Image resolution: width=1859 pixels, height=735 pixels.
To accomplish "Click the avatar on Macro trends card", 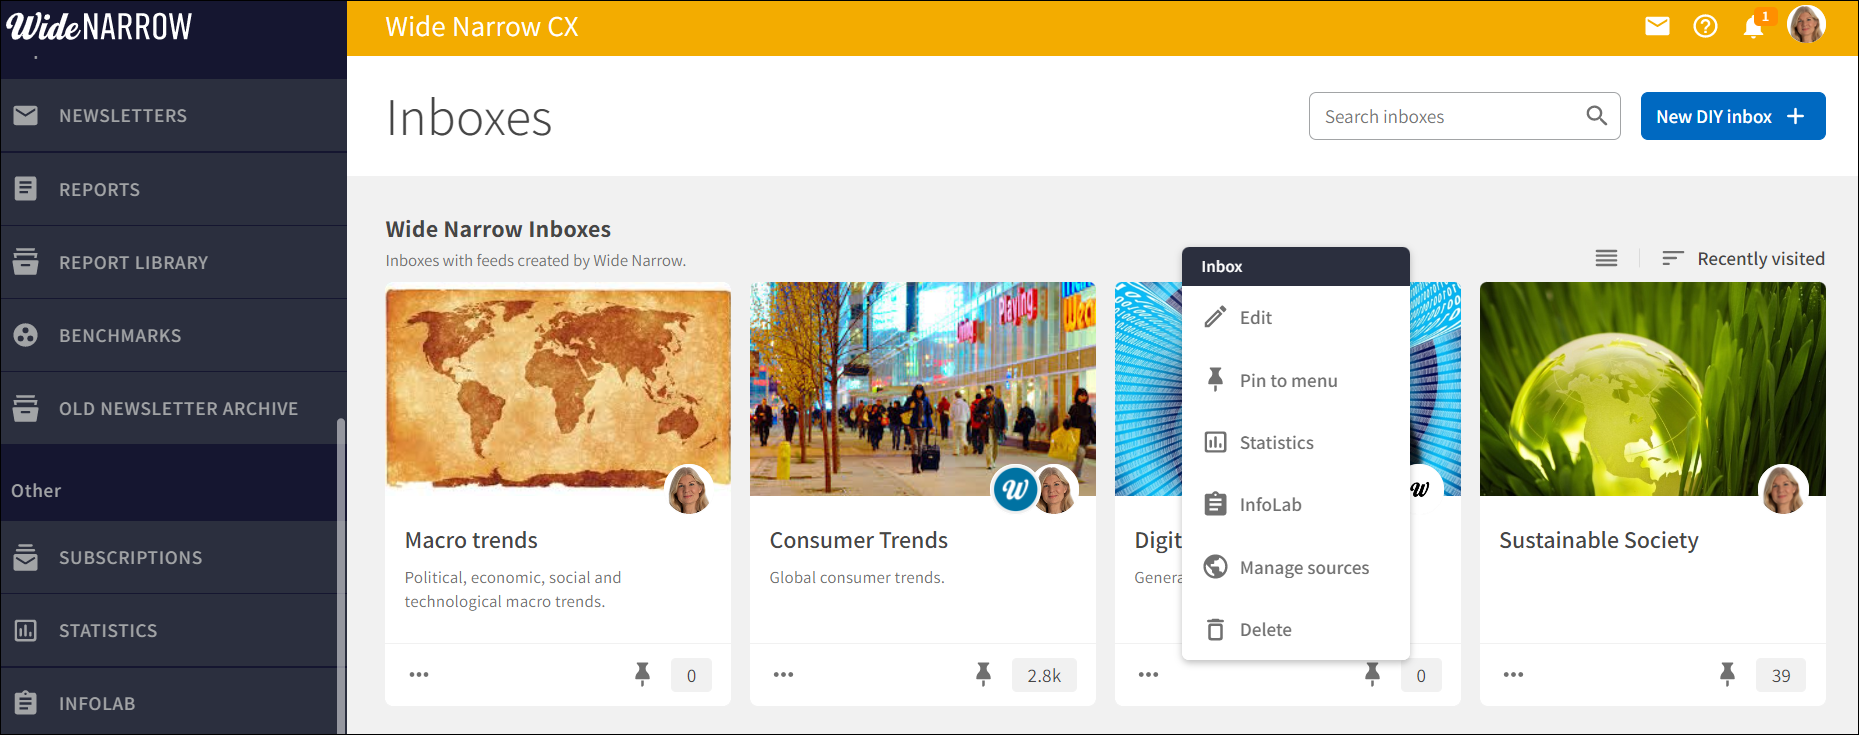I will (x=689, y=489).
